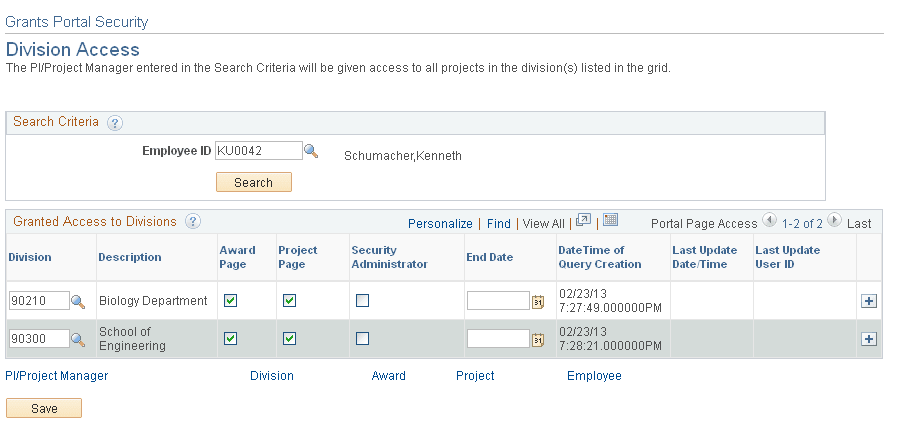Open help for Search Criteria

click(115, 122)
